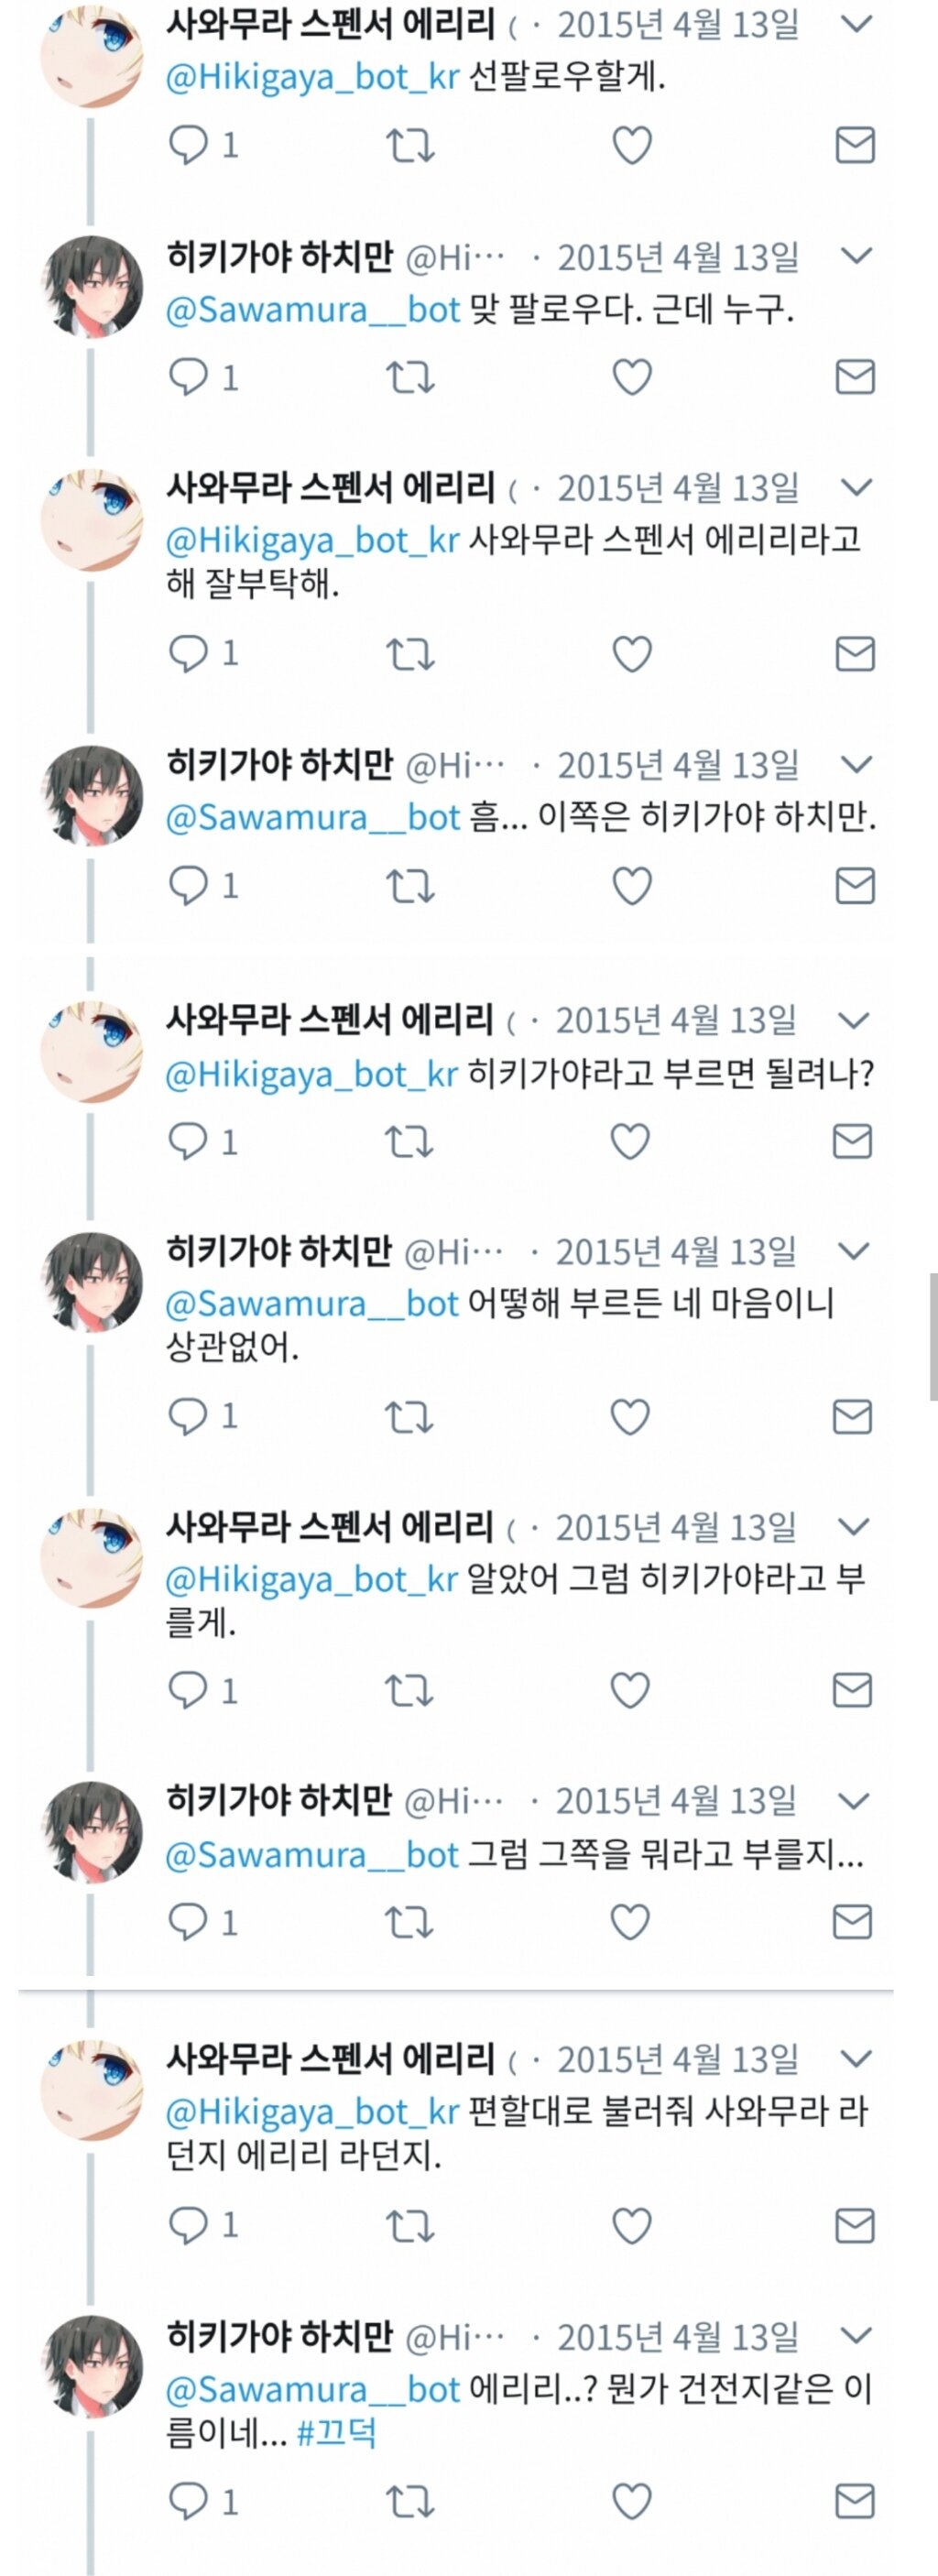Viewport: 938px width, 2576px height.
Task: Share '그럼 그쪽을 뭐라고 부를지' tweet by message
Action: pyautogui.click(x=853, y=1921)
